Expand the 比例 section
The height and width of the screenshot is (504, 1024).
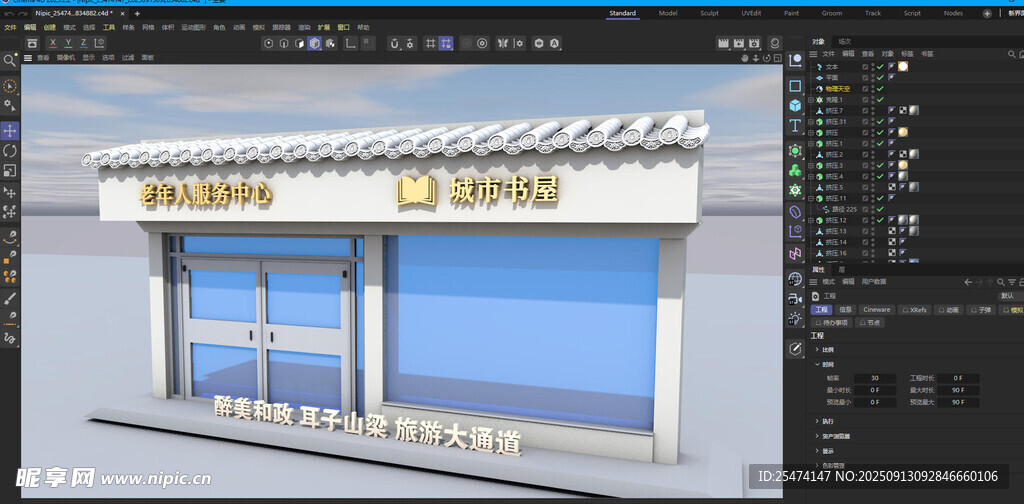point(818,349)
